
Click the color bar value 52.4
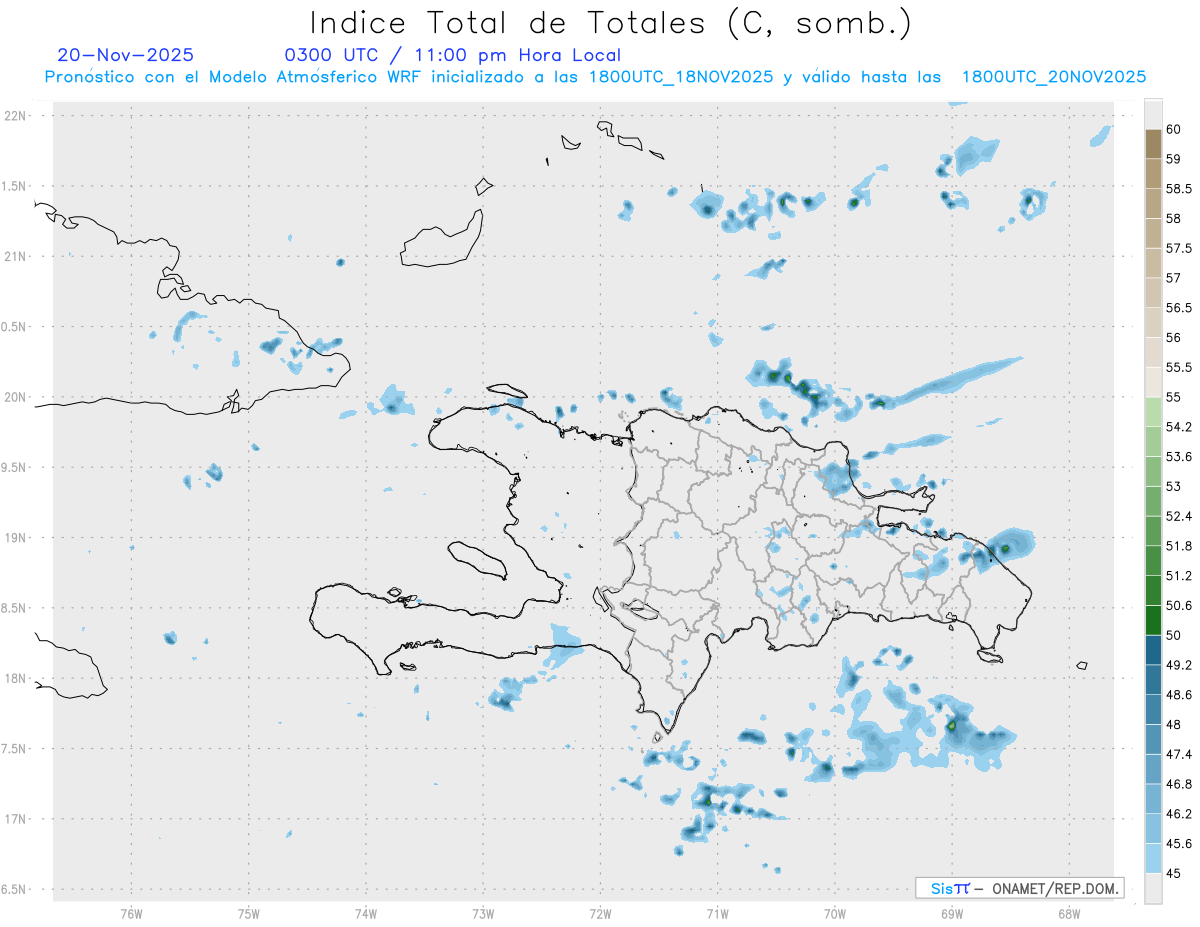1178,516
